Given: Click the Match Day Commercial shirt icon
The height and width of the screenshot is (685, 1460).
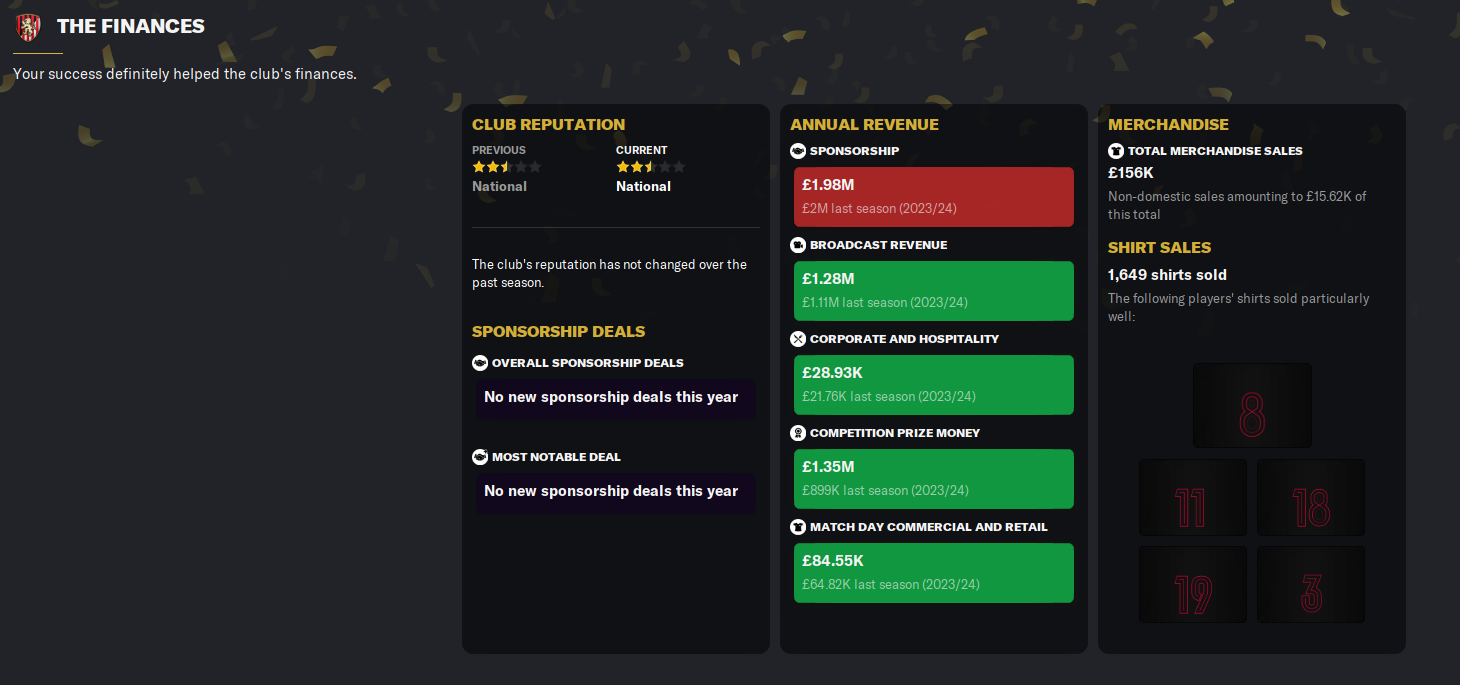Looking at the screenshot, I should click(x=798, y=527).
